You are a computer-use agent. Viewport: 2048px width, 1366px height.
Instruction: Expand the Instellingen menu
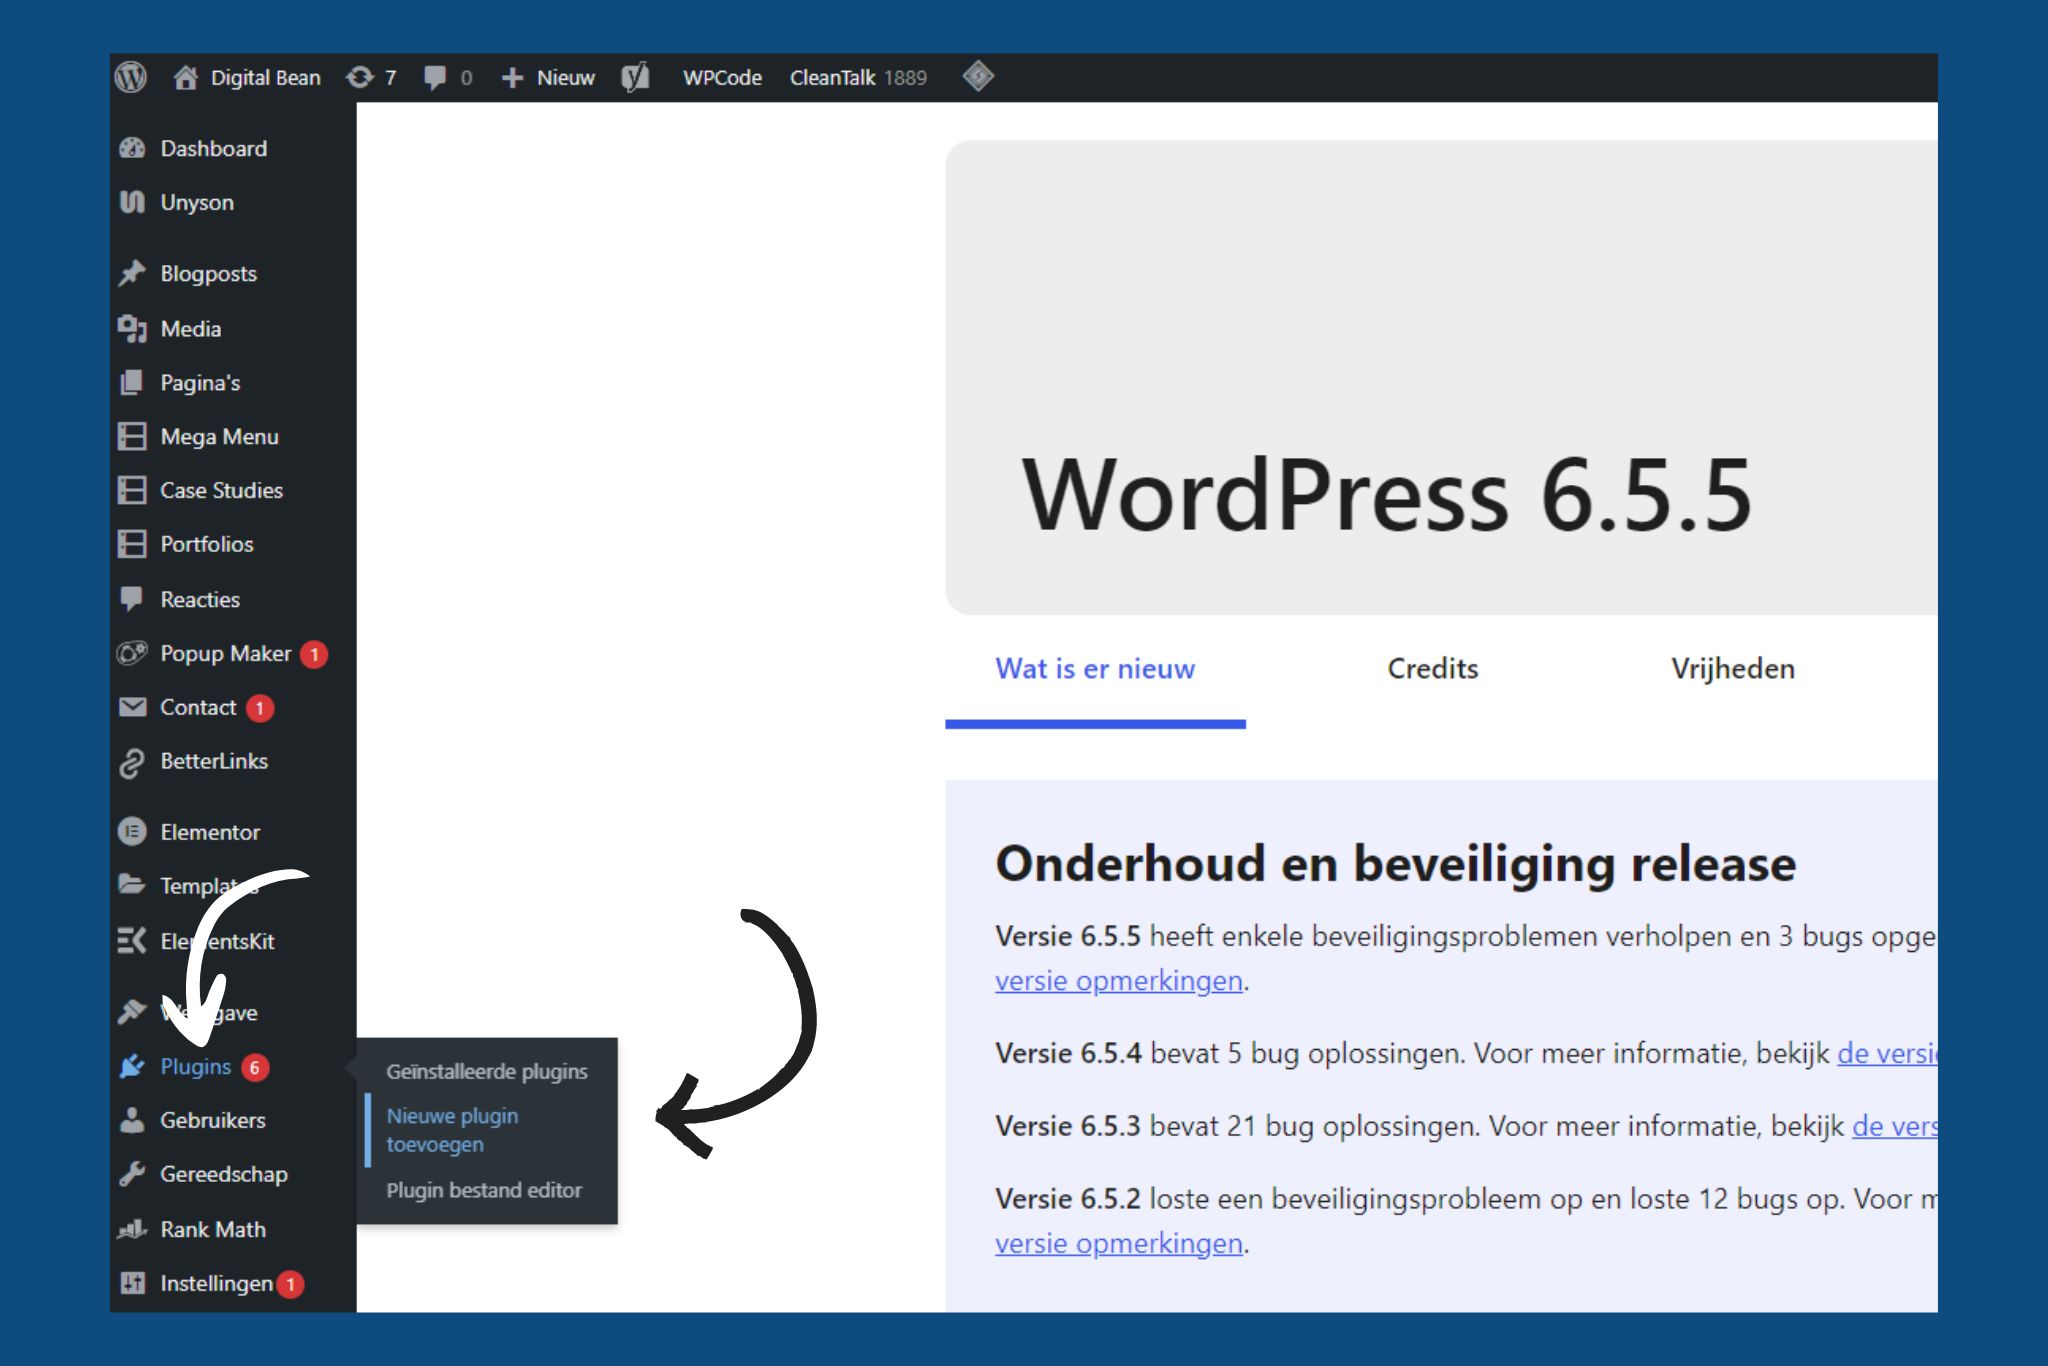215,1283
